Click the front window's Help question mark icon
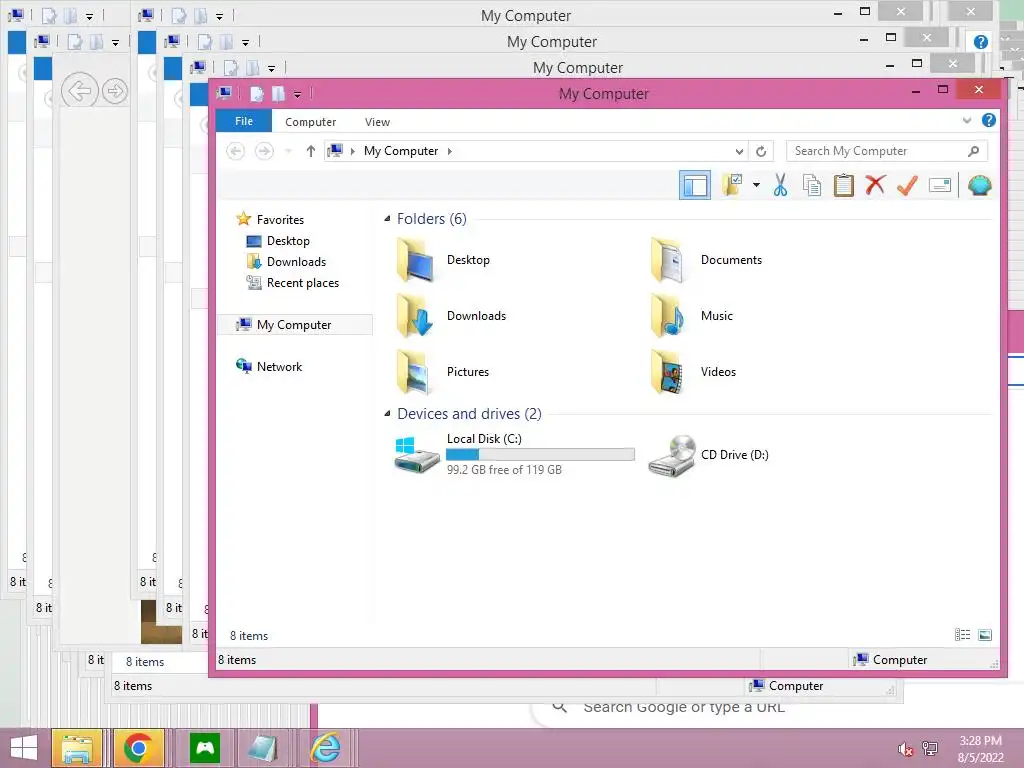1024x768 pixels. click(x=989, y=120)
